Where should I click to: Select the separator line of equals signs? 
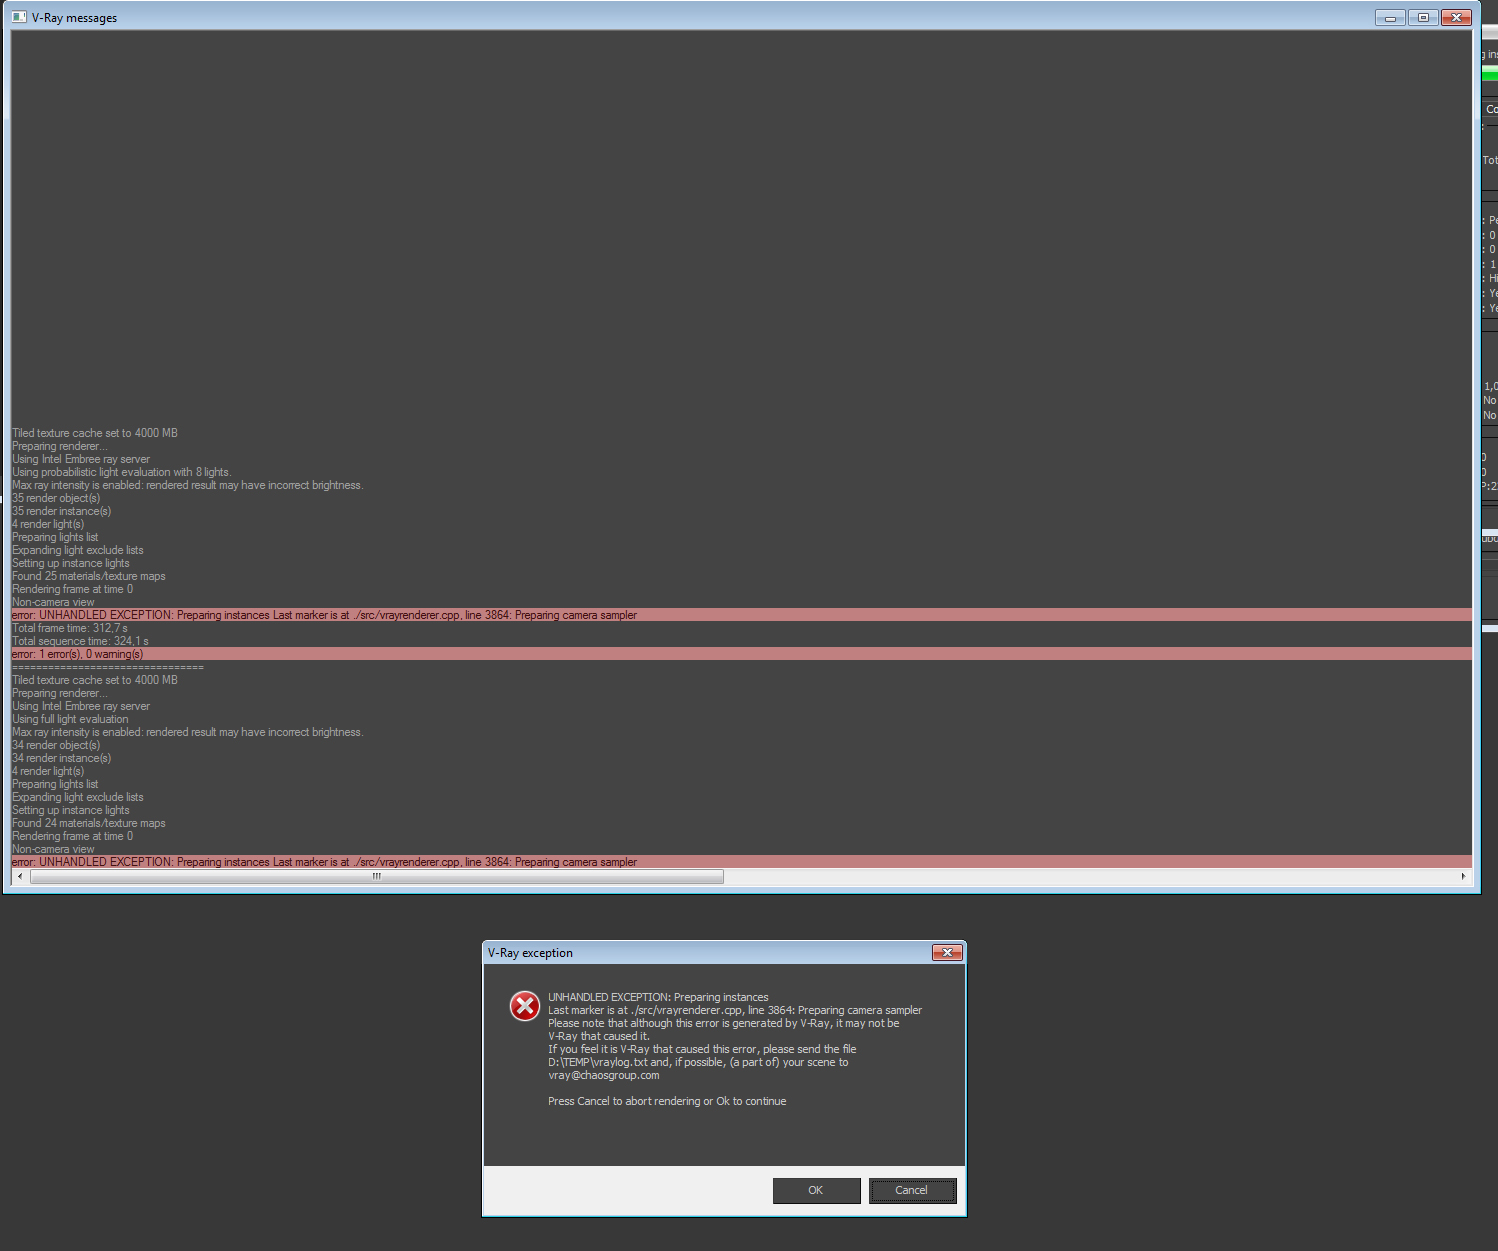click(108, 667)
